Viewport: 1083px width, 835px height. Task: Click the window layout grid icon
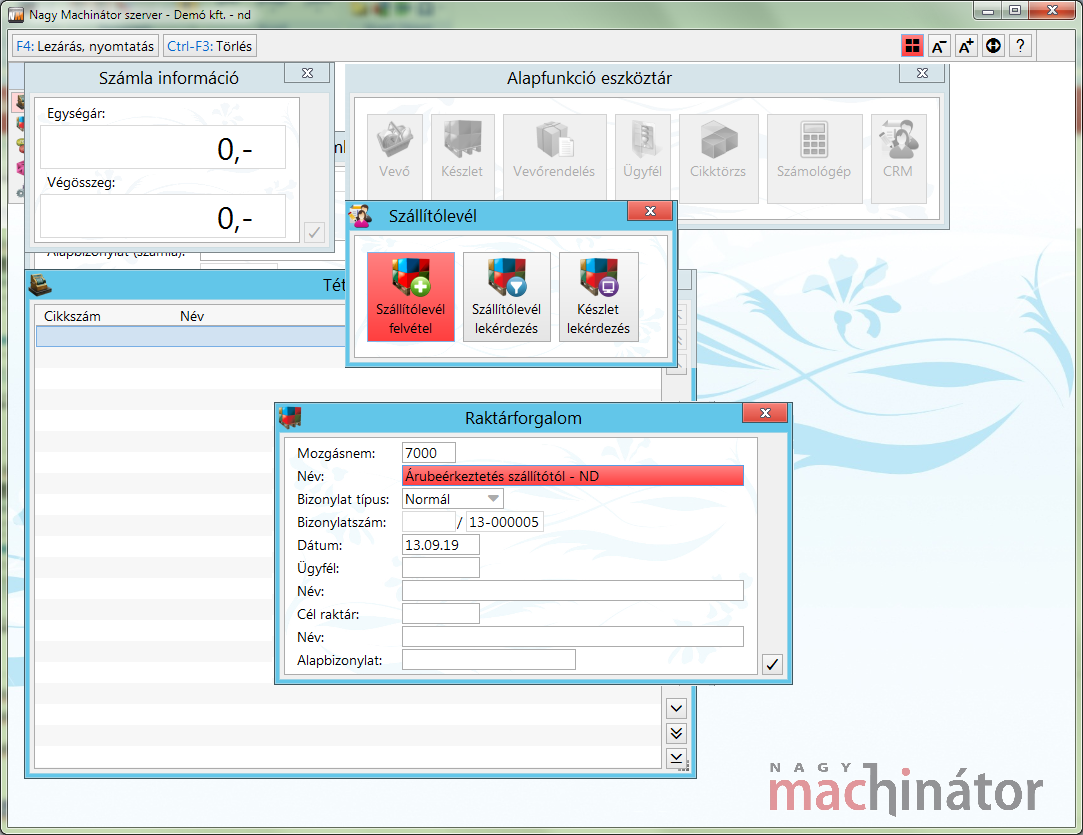coord(911,46)
